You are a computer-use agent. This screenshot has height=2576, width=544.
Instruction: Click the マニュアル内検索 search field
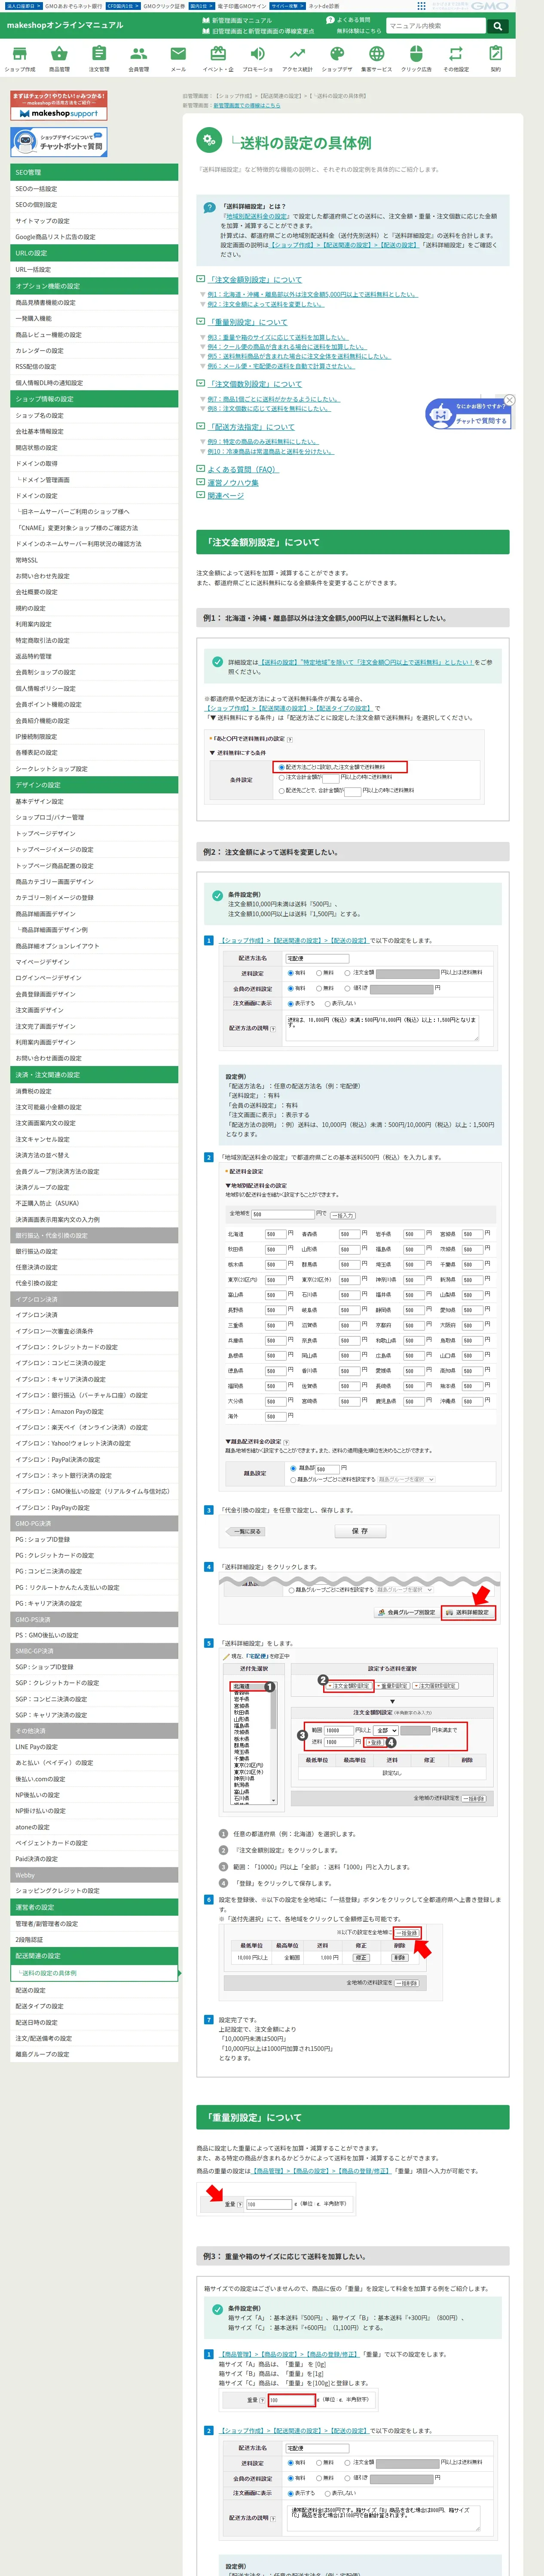click(x=435, y=26)
